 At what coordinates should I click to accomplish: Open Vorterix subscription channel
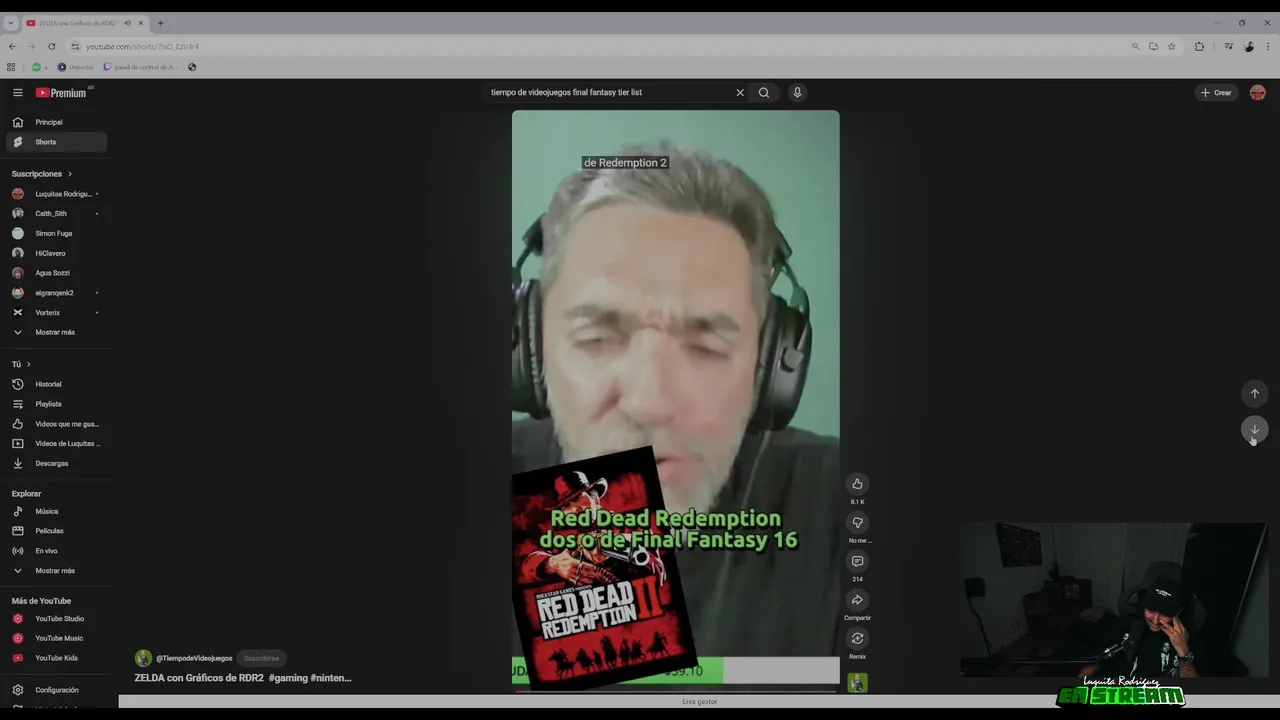(x=56, y=312)
